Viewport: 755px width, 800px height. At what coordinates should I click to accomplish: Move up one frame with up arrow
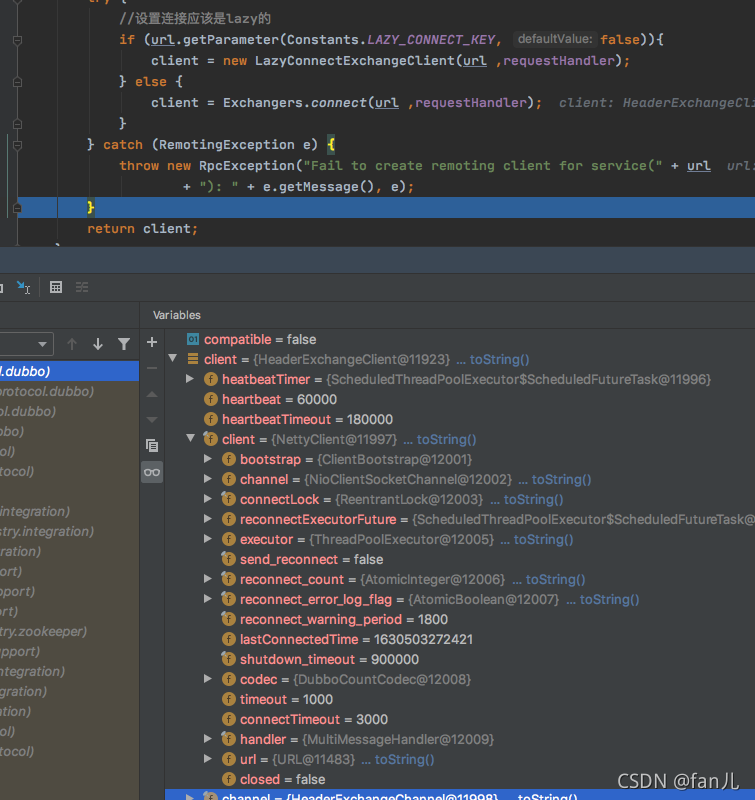pyautogui.click(x=72, y=344)
